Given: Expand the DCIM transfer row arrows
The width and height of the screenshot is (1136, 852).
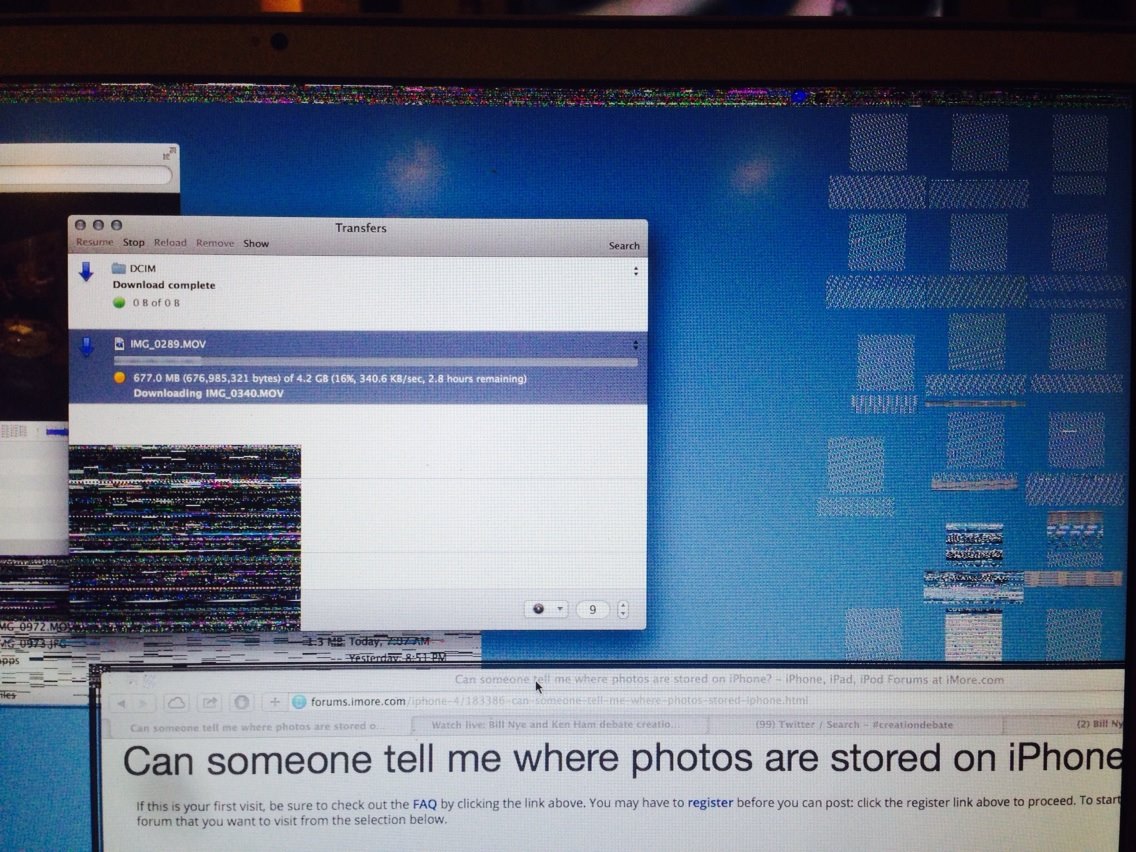Looking at the screenshot, I should 635,271.
